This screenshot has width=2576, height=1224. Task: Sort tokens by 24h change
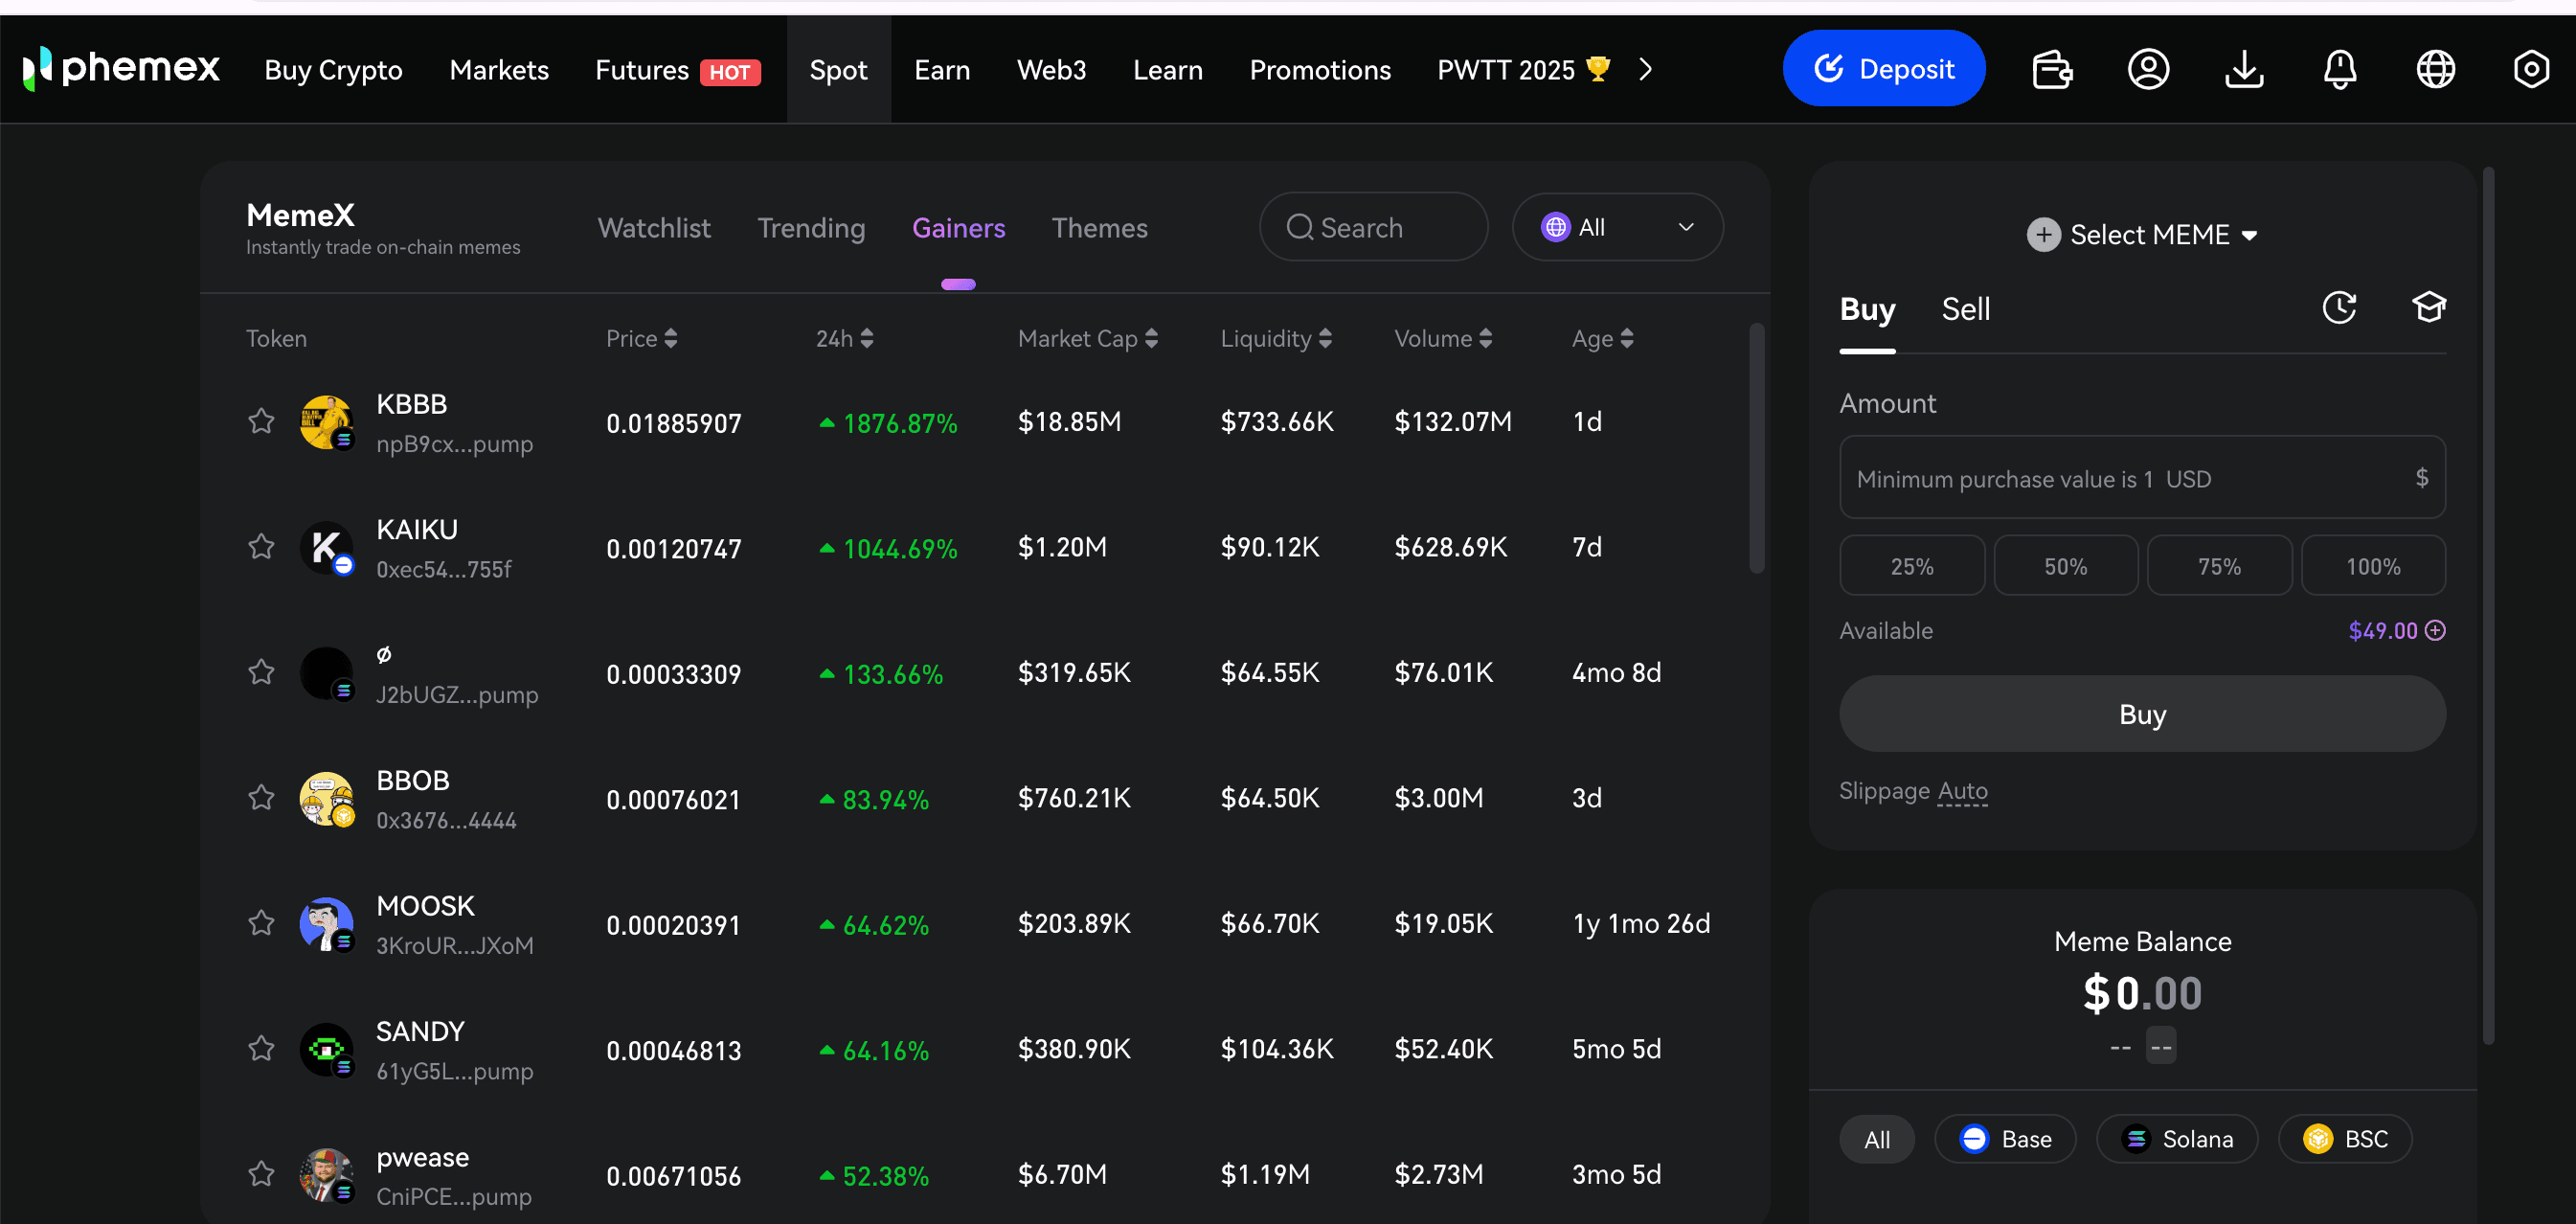844,339
